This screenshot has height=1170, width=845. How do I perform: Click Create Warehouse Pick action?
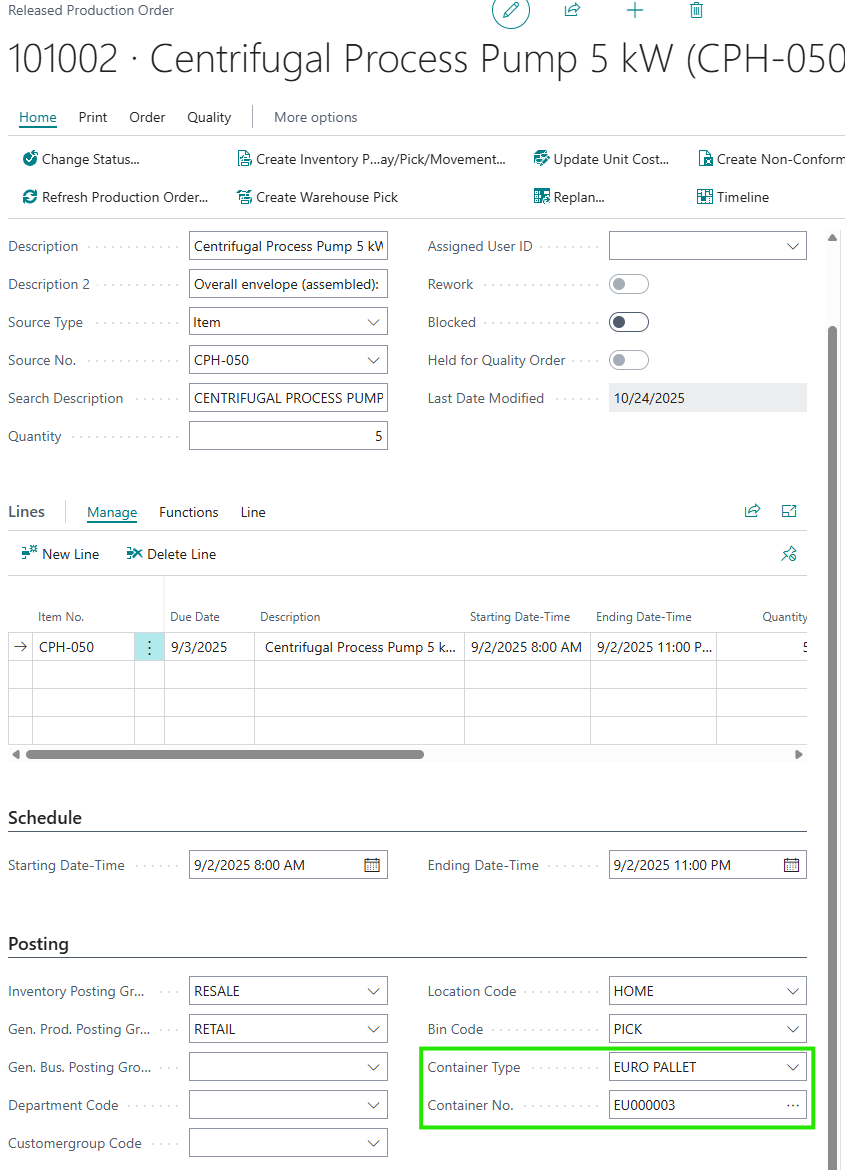pyautogui.click(x=317, y=197)
